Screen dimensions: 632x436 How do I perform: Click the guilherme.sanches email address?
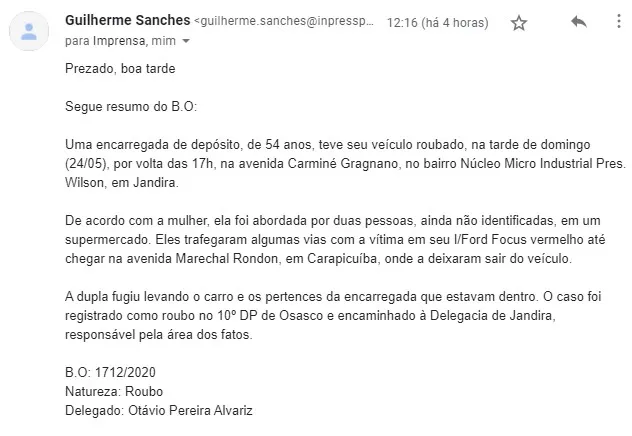point(284,21)
